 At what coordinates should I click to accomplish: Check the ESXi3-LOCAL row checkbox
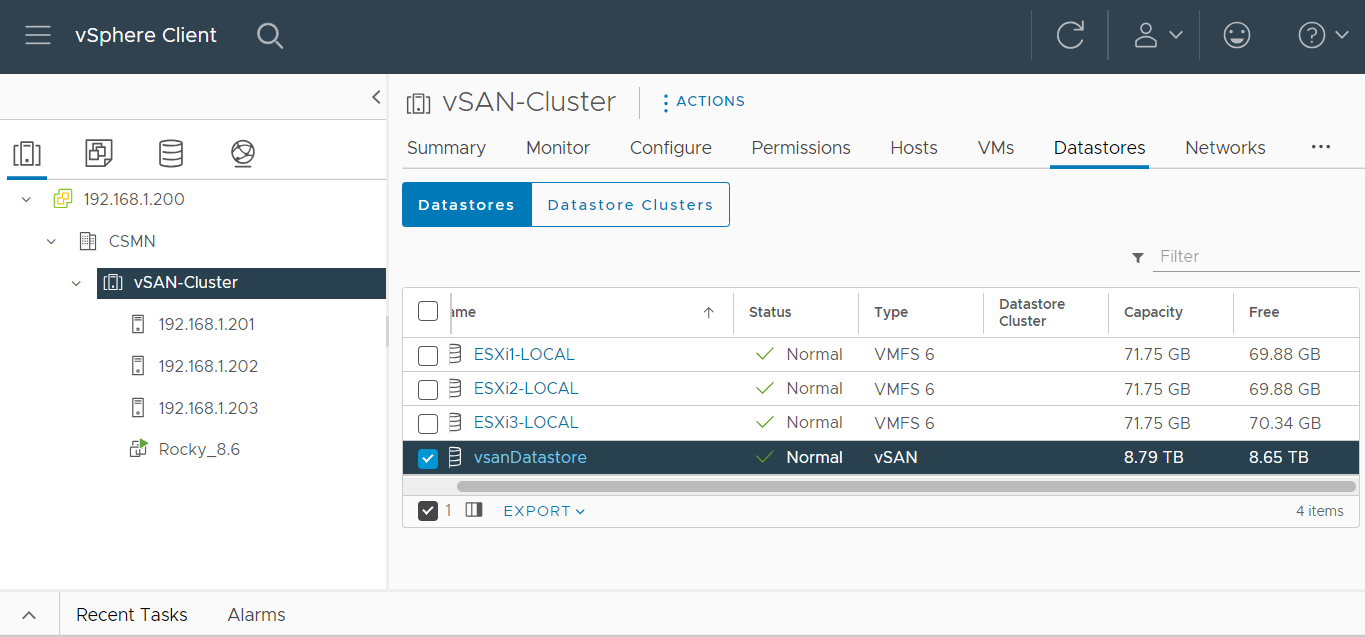click(428, 423)
